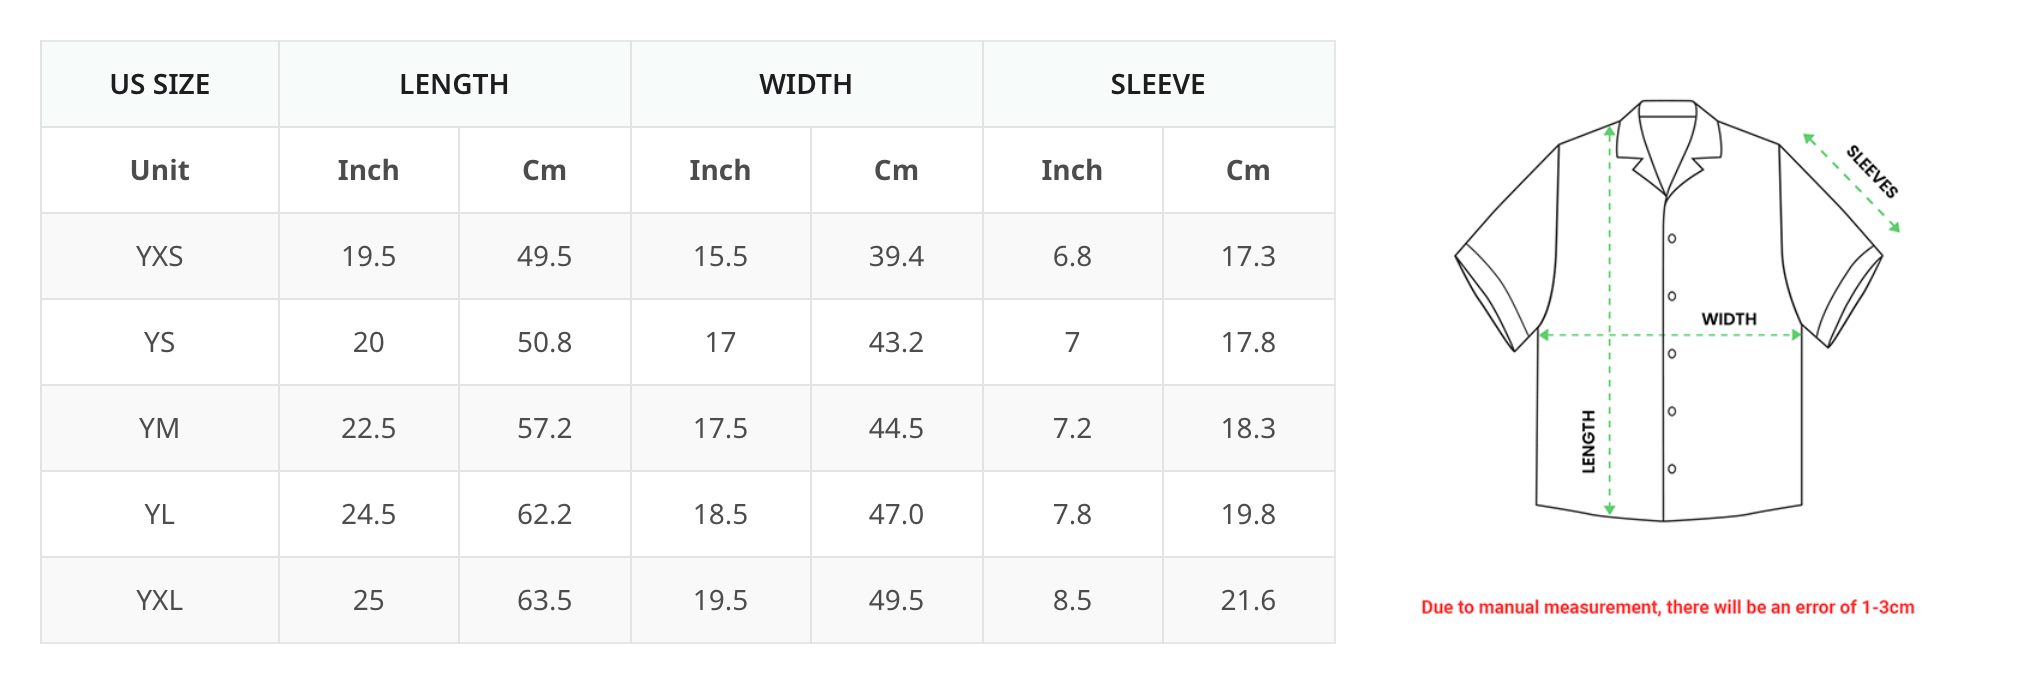Click the YM size row label
This screenshot has width=2032, height=694.
pyautogui.click(x=160, y=428)
